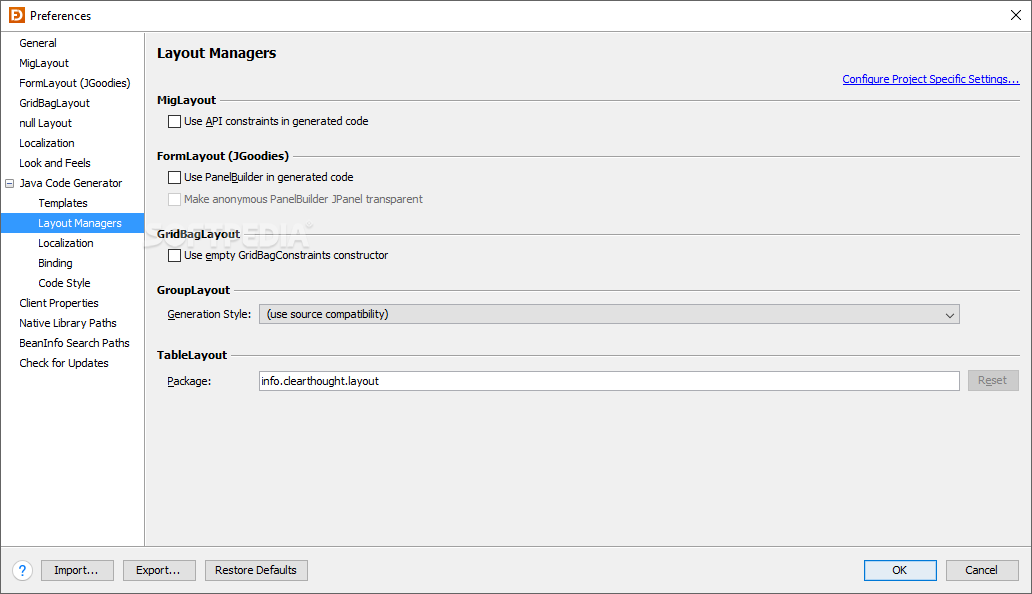Collapse the Java Code Generator tree node
This screenshot has height=594, width=1032.
pos(10,183)
